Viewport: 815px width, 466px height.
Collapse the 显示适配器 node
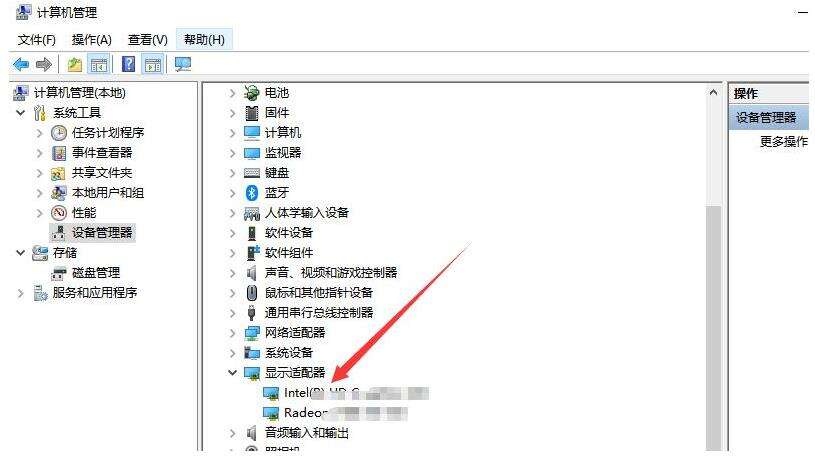232,372
